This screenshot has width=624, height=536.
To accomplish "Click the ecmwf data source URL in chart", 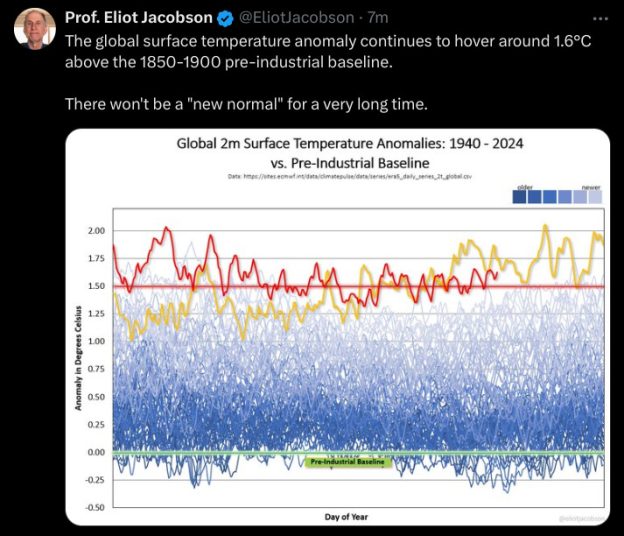I will pyautogui.click(x=349, y=177).
